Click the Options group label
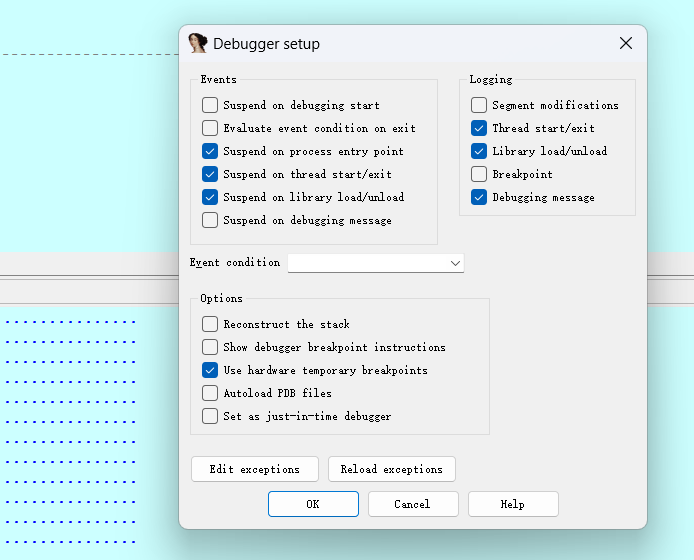 coord(221,298)
